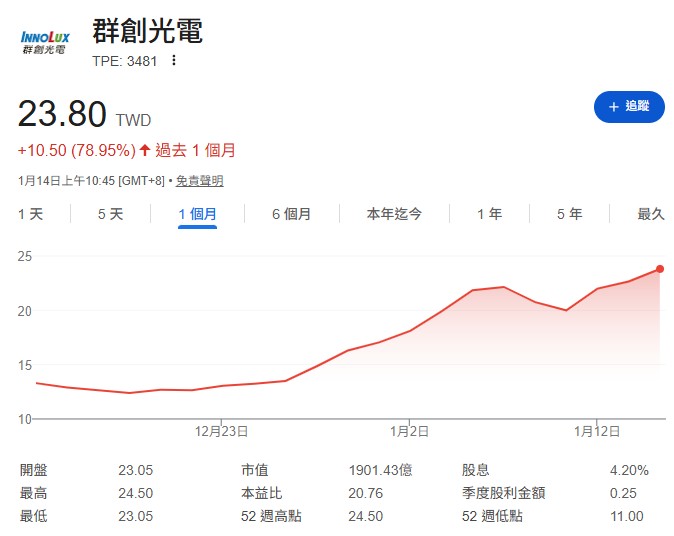Select the 5 年 time range tab

tap(569, 214)
